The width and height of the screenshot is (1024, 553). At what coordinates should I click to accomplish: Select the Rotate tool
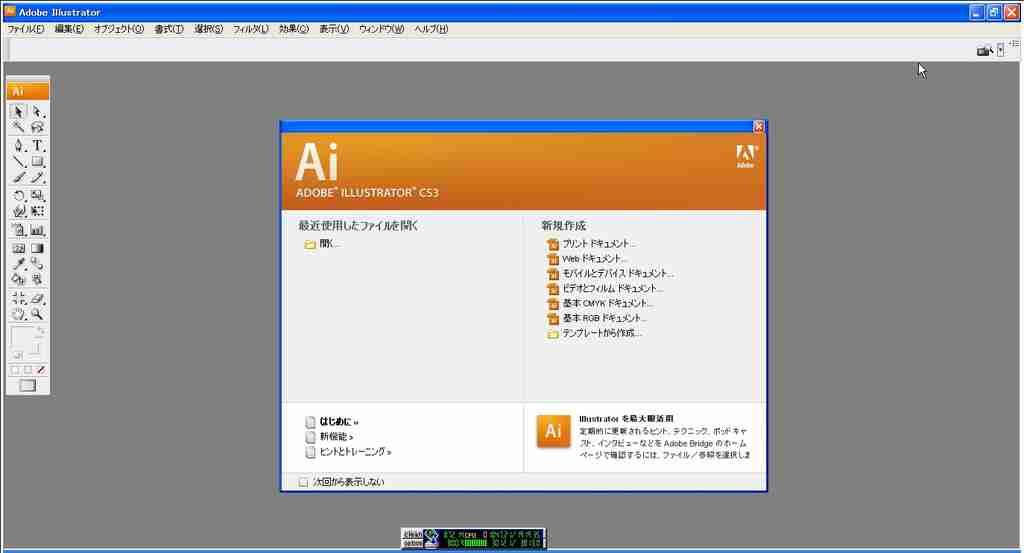18,195
